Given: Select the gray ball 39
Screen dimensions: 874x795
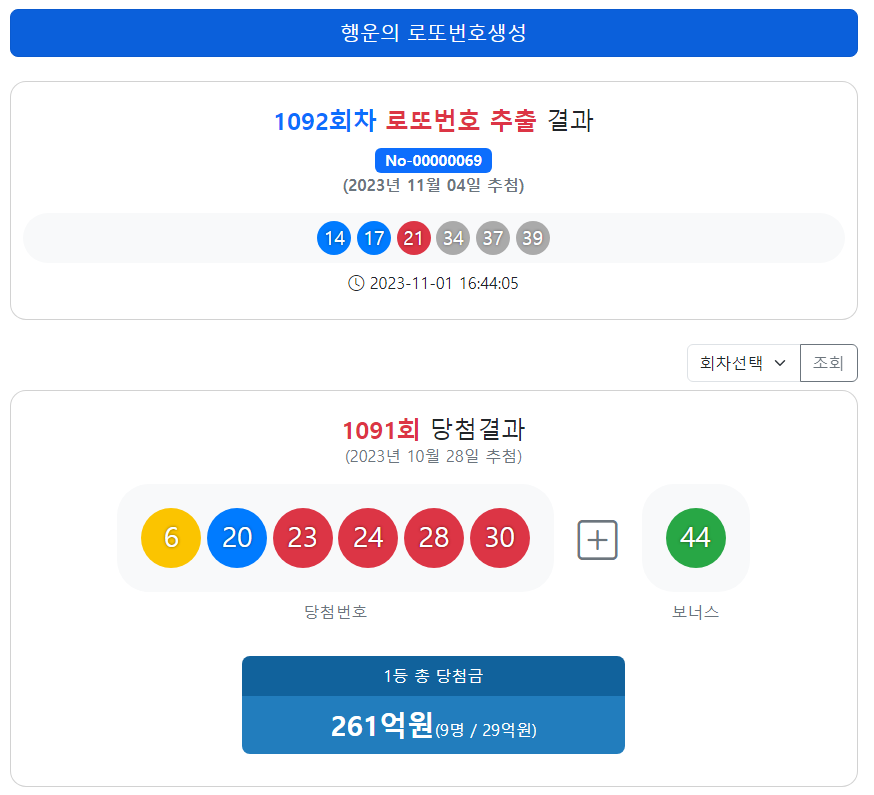Looking at the screenshot, I should click(533, 237).
